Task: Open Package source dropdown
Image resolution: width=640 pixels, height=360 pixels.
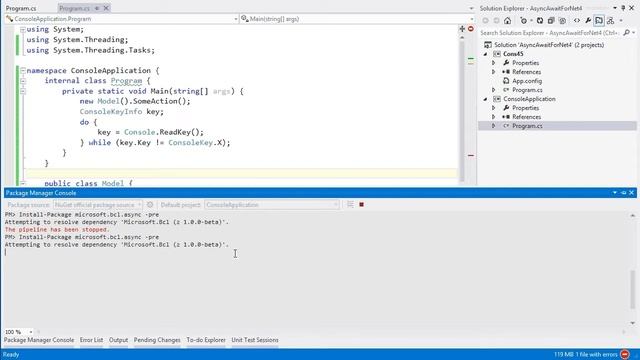Action: (x=98, y=205)
